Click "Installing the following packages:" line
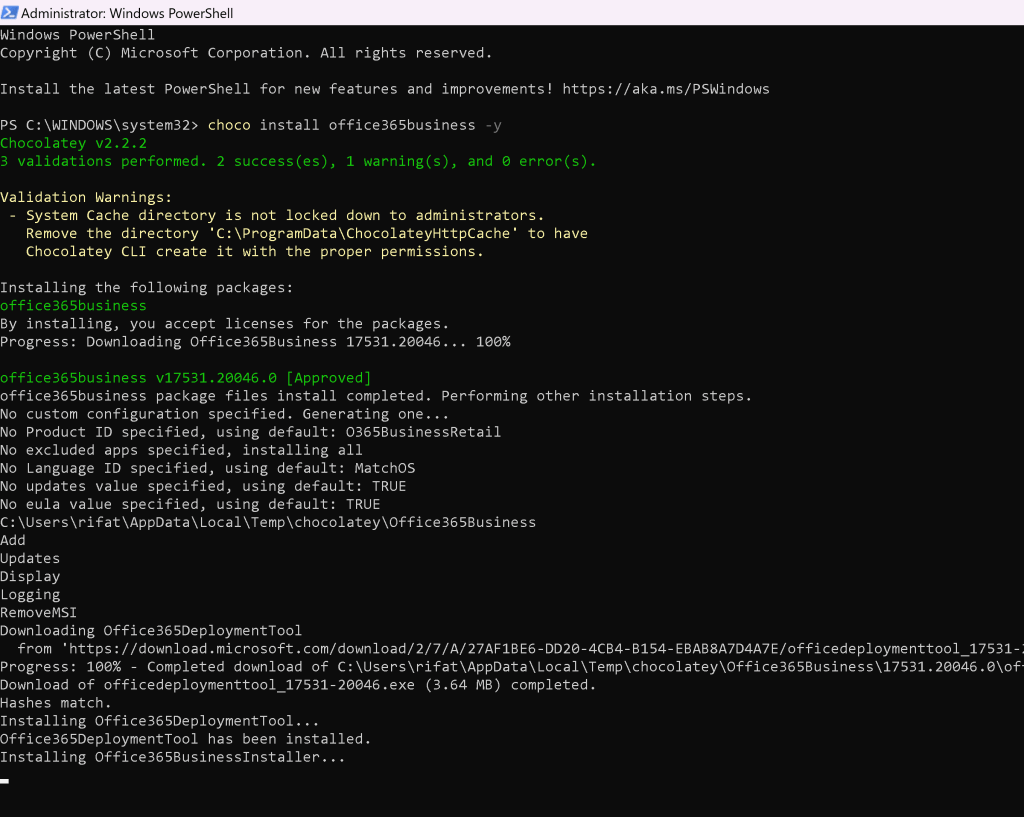This screenshot has width=1024, height=817. tap(147, 287)
